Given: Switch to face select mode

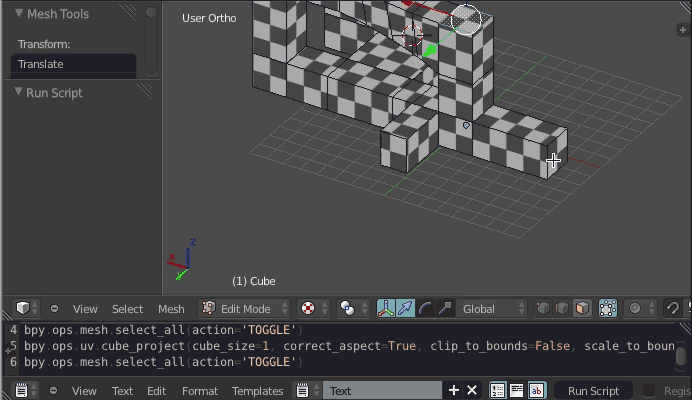Looking at the screenshot, I should tap(581, 309).
